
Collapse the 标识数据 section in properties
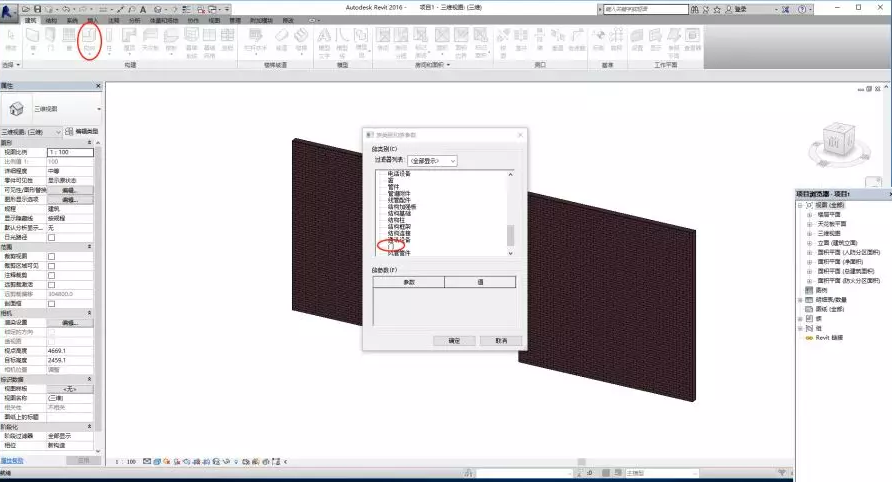pos(89,379)
